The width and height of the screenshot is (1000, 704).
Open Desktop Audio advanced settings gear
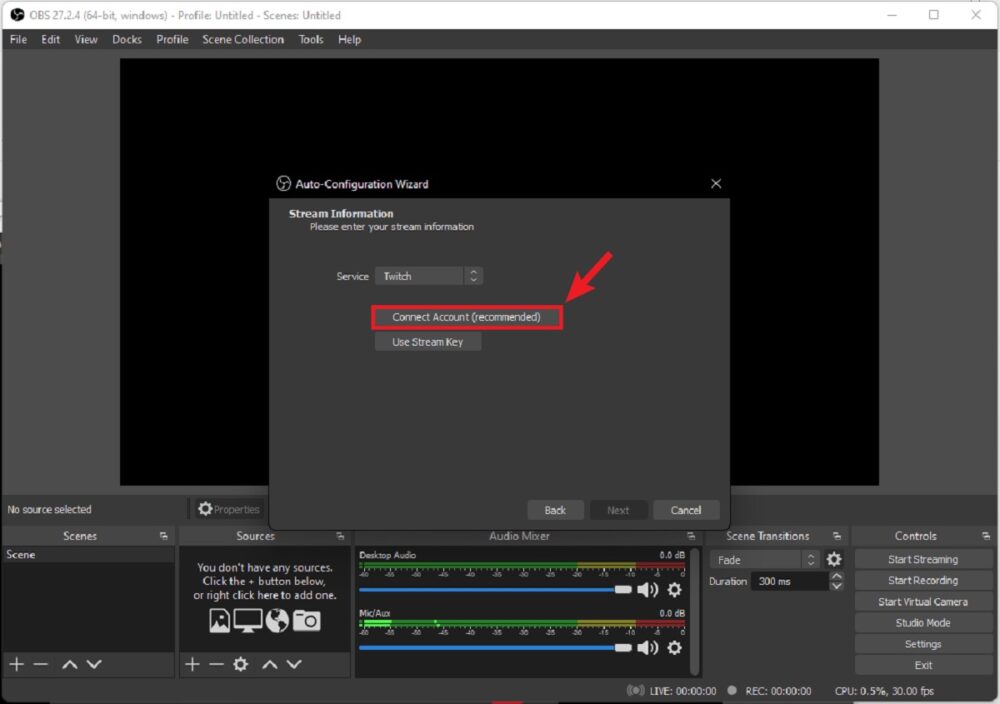coord(674,590)
